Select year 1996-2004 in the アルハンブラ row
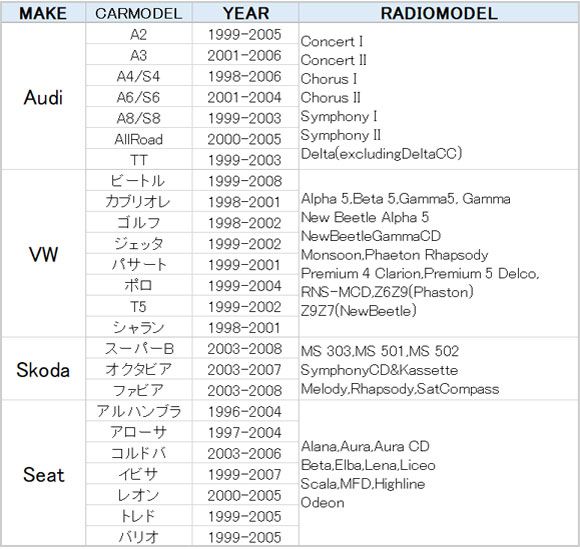The image size is (580, 549). coord(246,411)
